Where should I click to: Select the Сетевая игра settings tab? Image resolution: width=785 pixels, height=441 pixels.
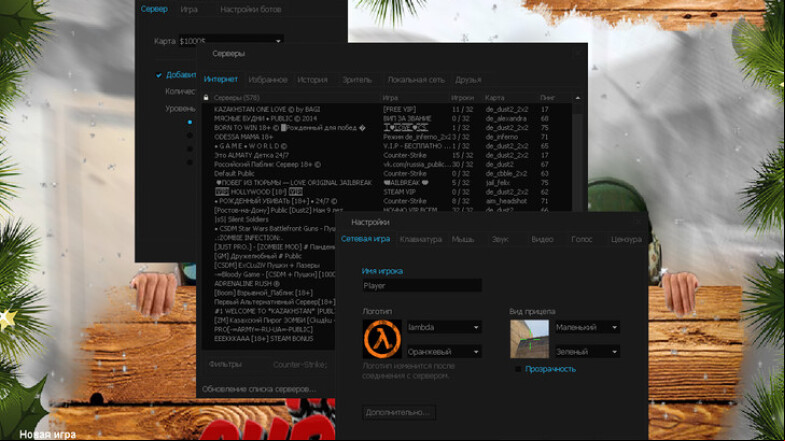(x=365, y=239)
